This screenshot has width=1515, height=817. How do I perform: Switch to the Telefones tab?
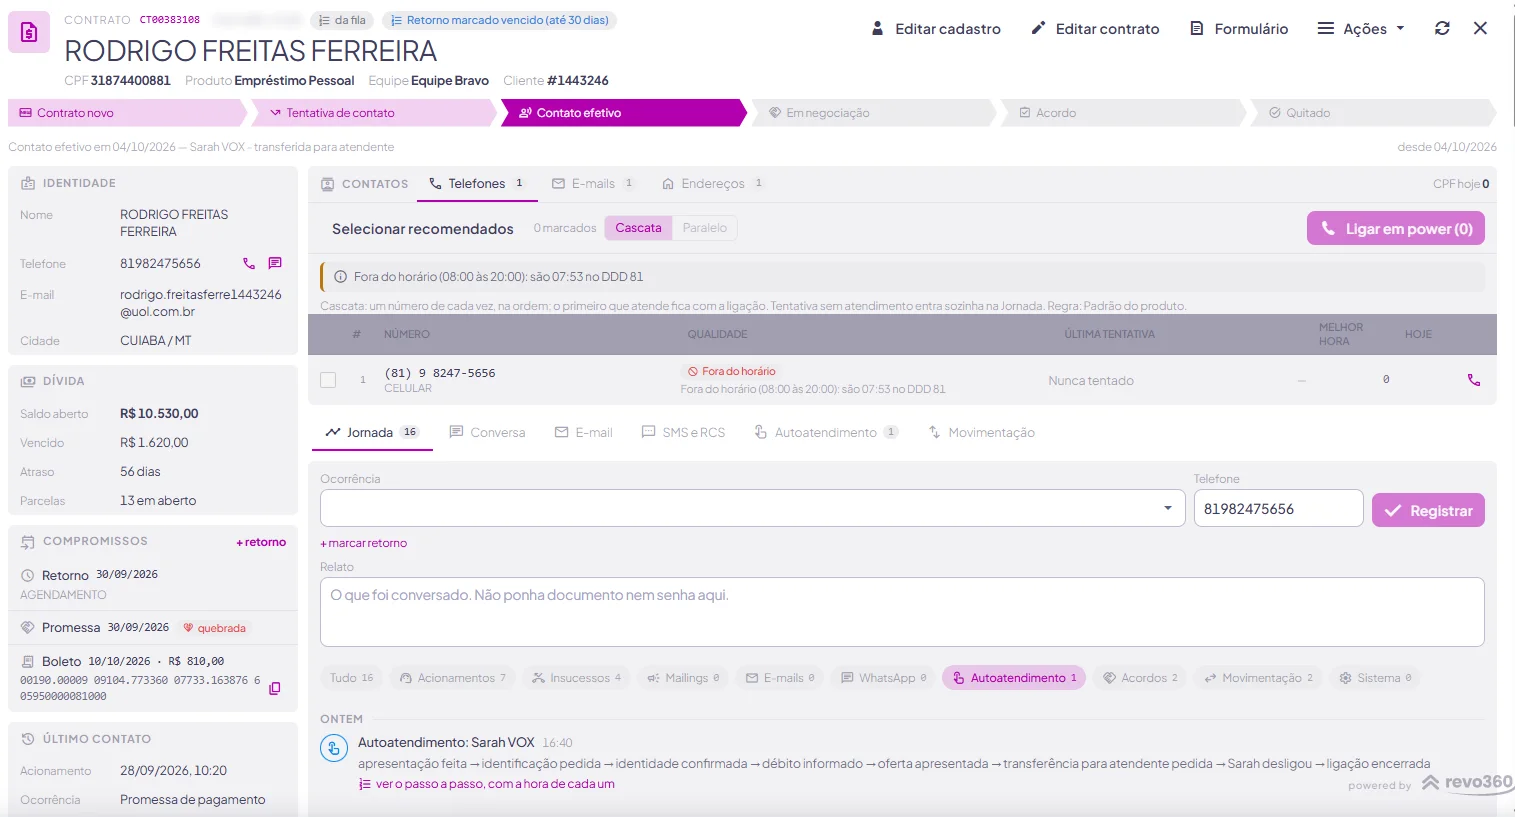[476, 184]
